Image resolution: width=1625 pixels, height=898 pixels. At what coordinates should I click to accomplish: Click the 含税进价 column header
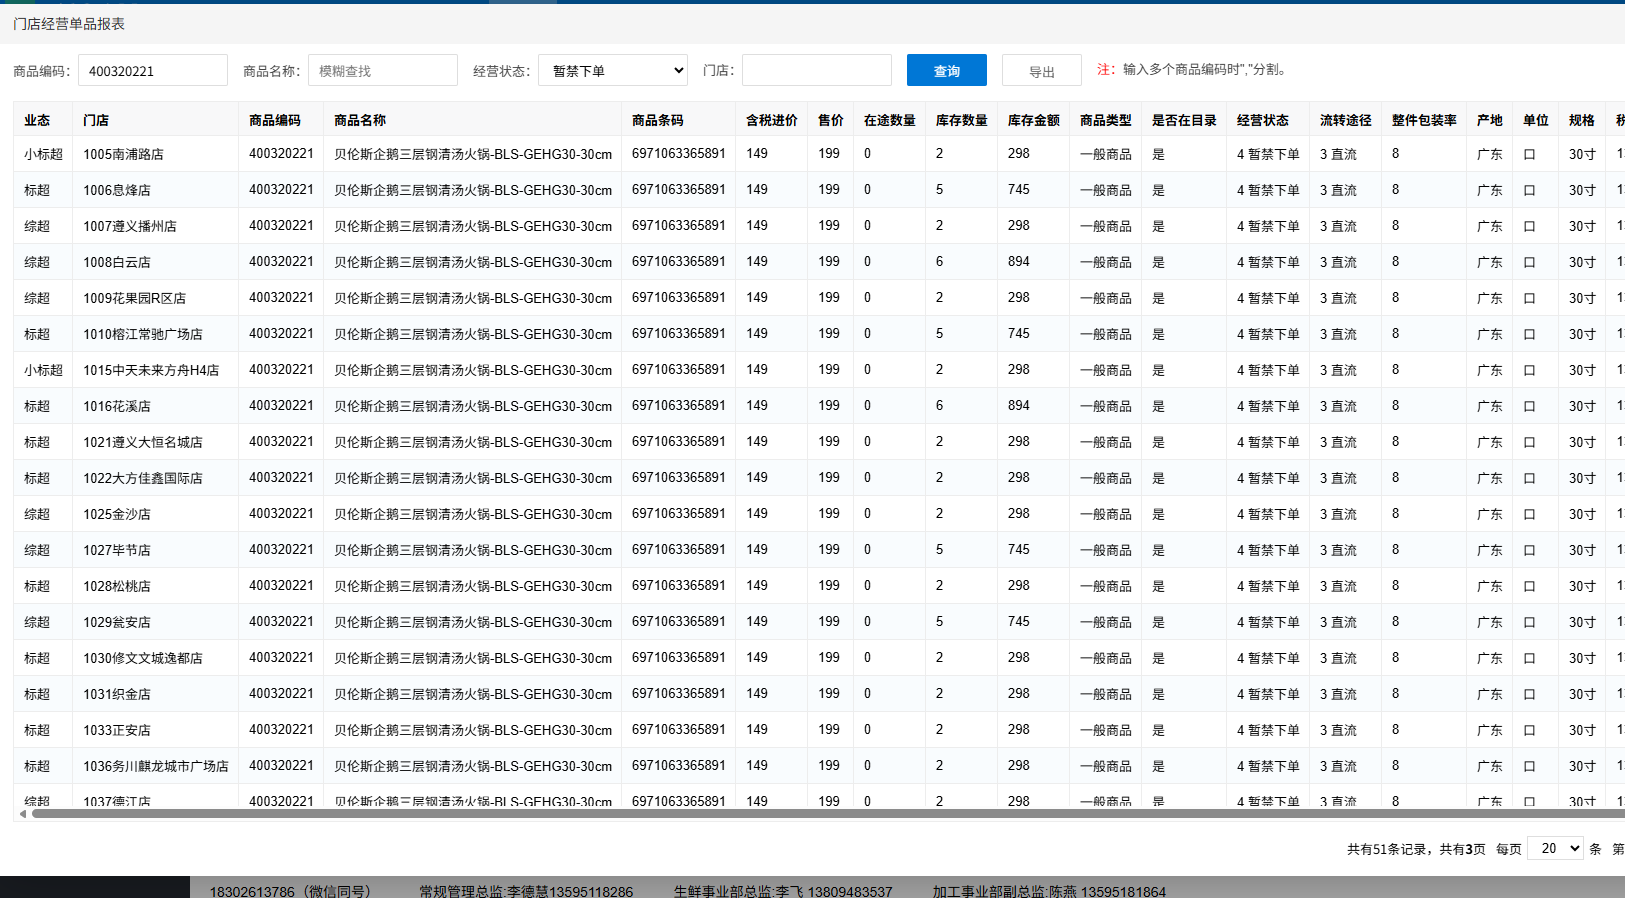771,120
